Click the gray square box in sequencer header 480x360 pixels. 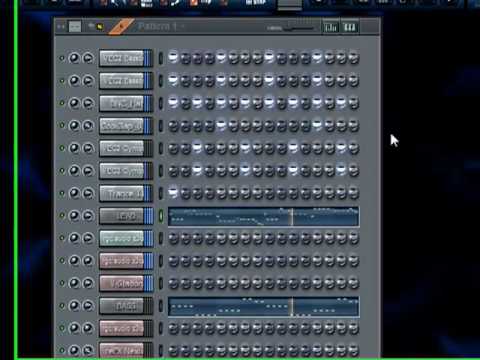tap(75, 26)
